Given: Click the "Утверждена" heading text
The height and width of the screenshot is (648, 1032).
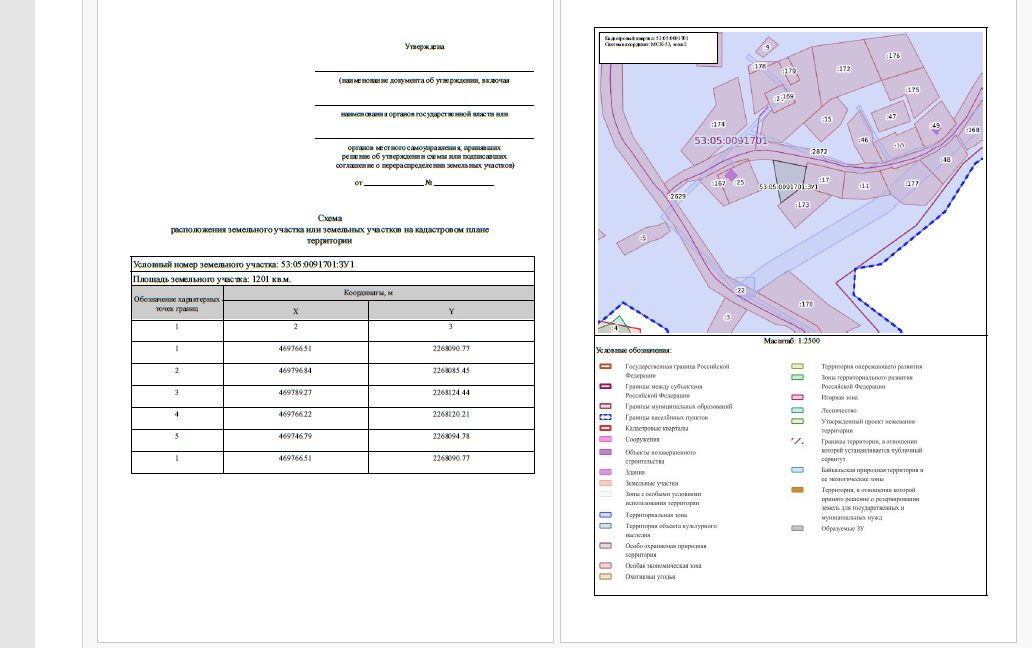Looking at the screenshot, I should [x=425, y=47].
